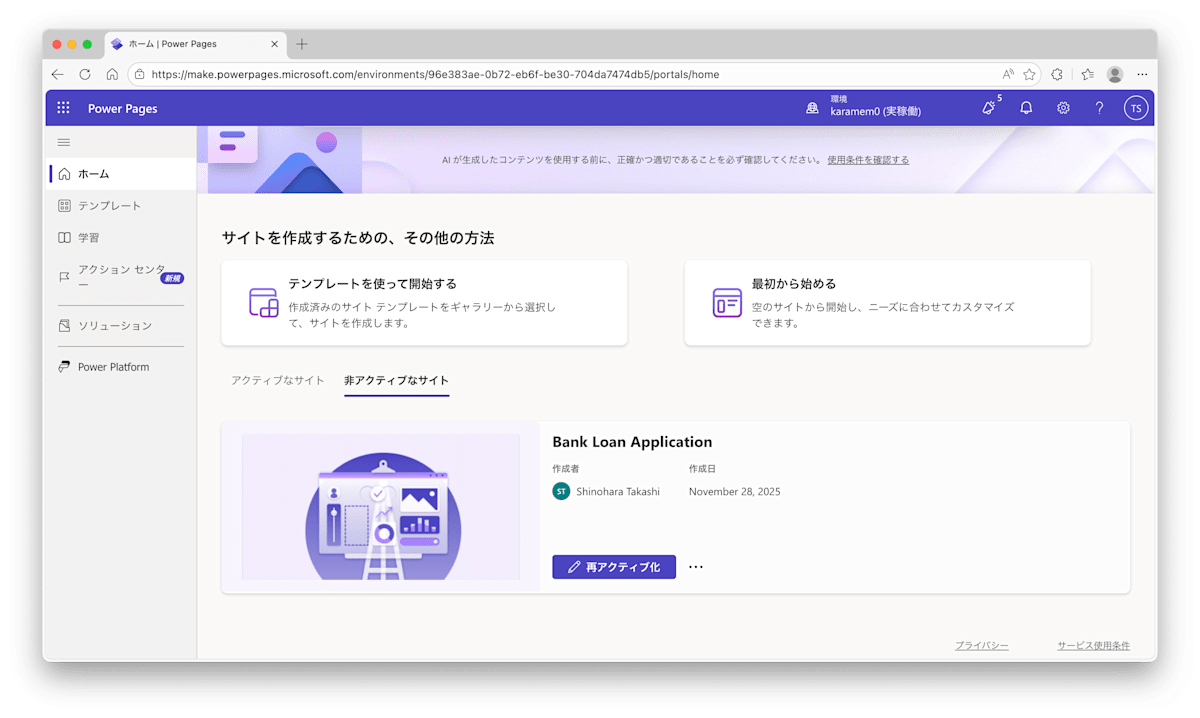Open the favorites list icon

click(1087, 74)
